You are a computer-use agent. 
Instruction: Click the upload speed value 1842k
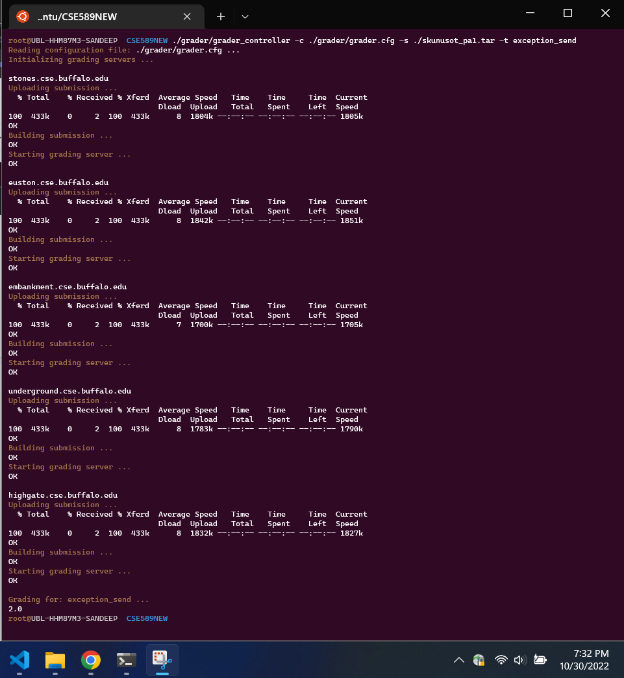coord(202,221)
